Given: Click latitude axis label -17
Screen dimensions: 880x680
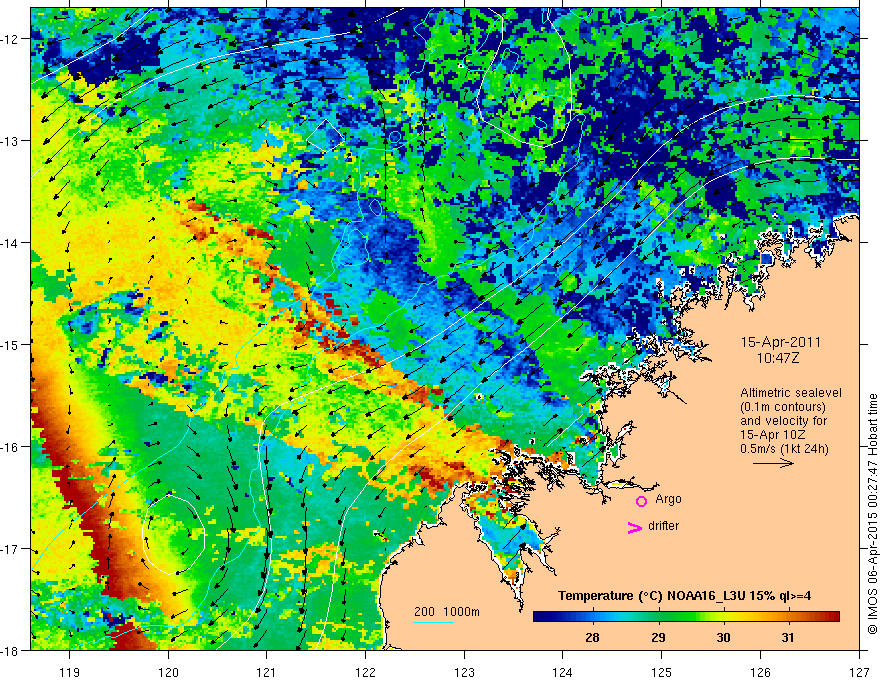Looking at the screenshot, I should coord(10,548).
